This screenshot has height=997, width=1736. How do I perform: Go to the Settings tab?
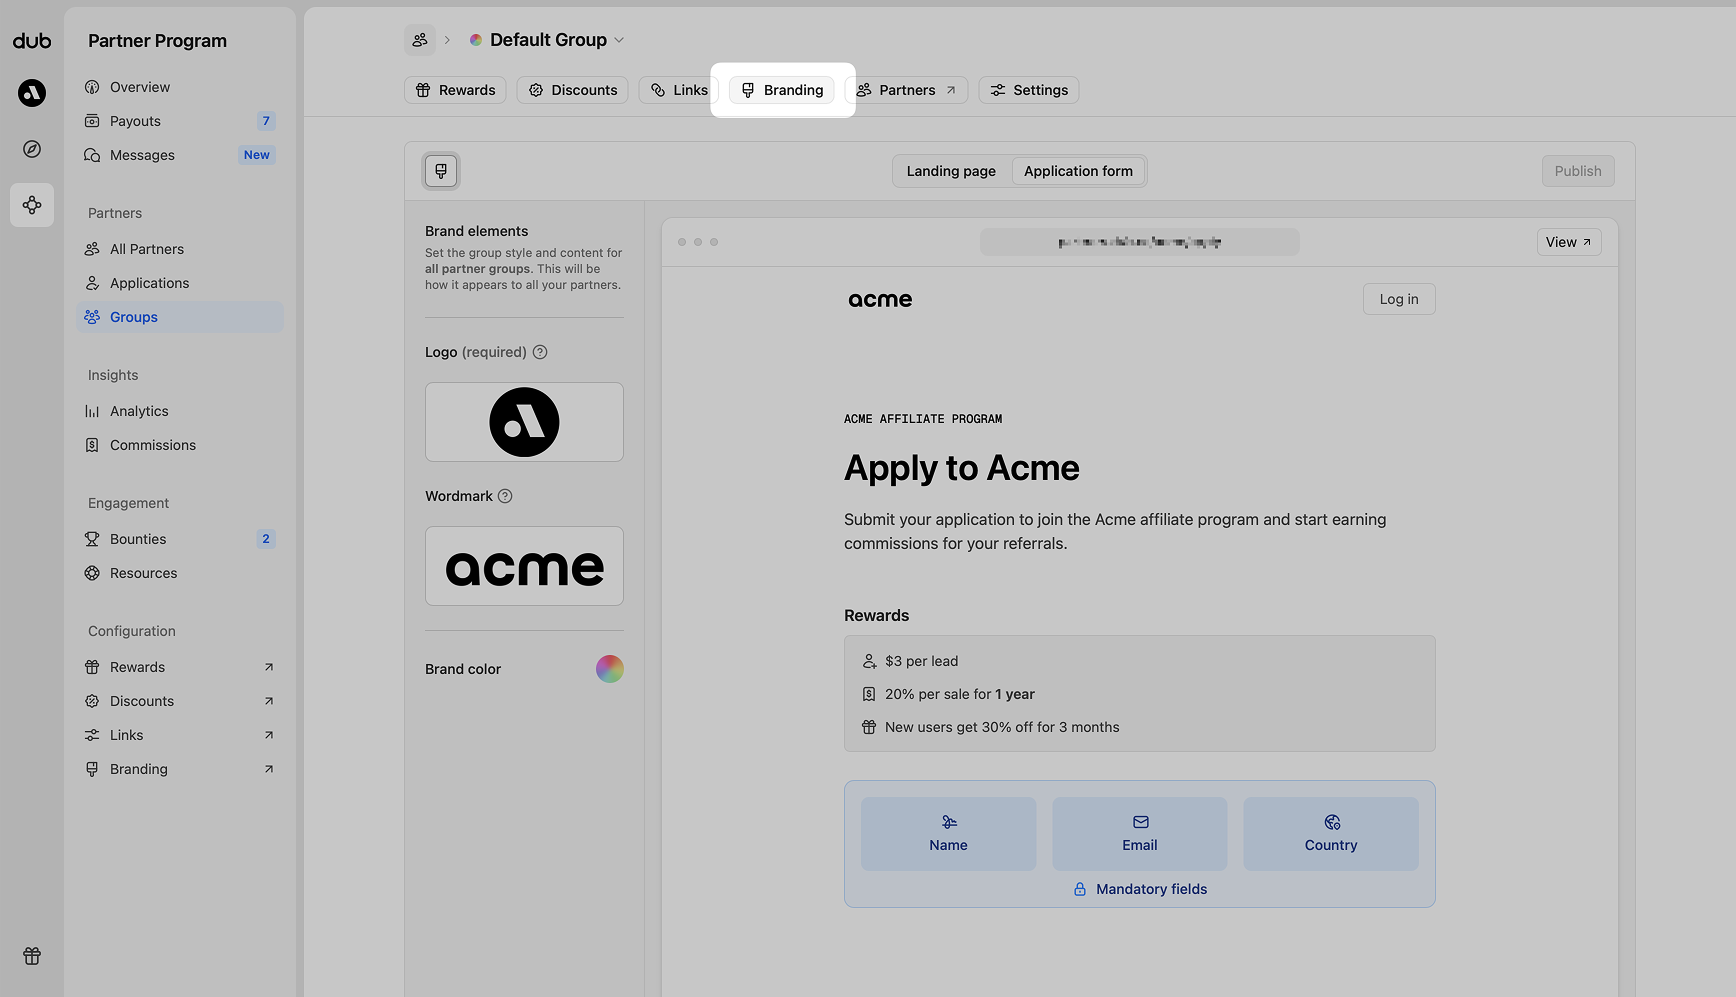pyautogui.click(x=1029, y=90)
